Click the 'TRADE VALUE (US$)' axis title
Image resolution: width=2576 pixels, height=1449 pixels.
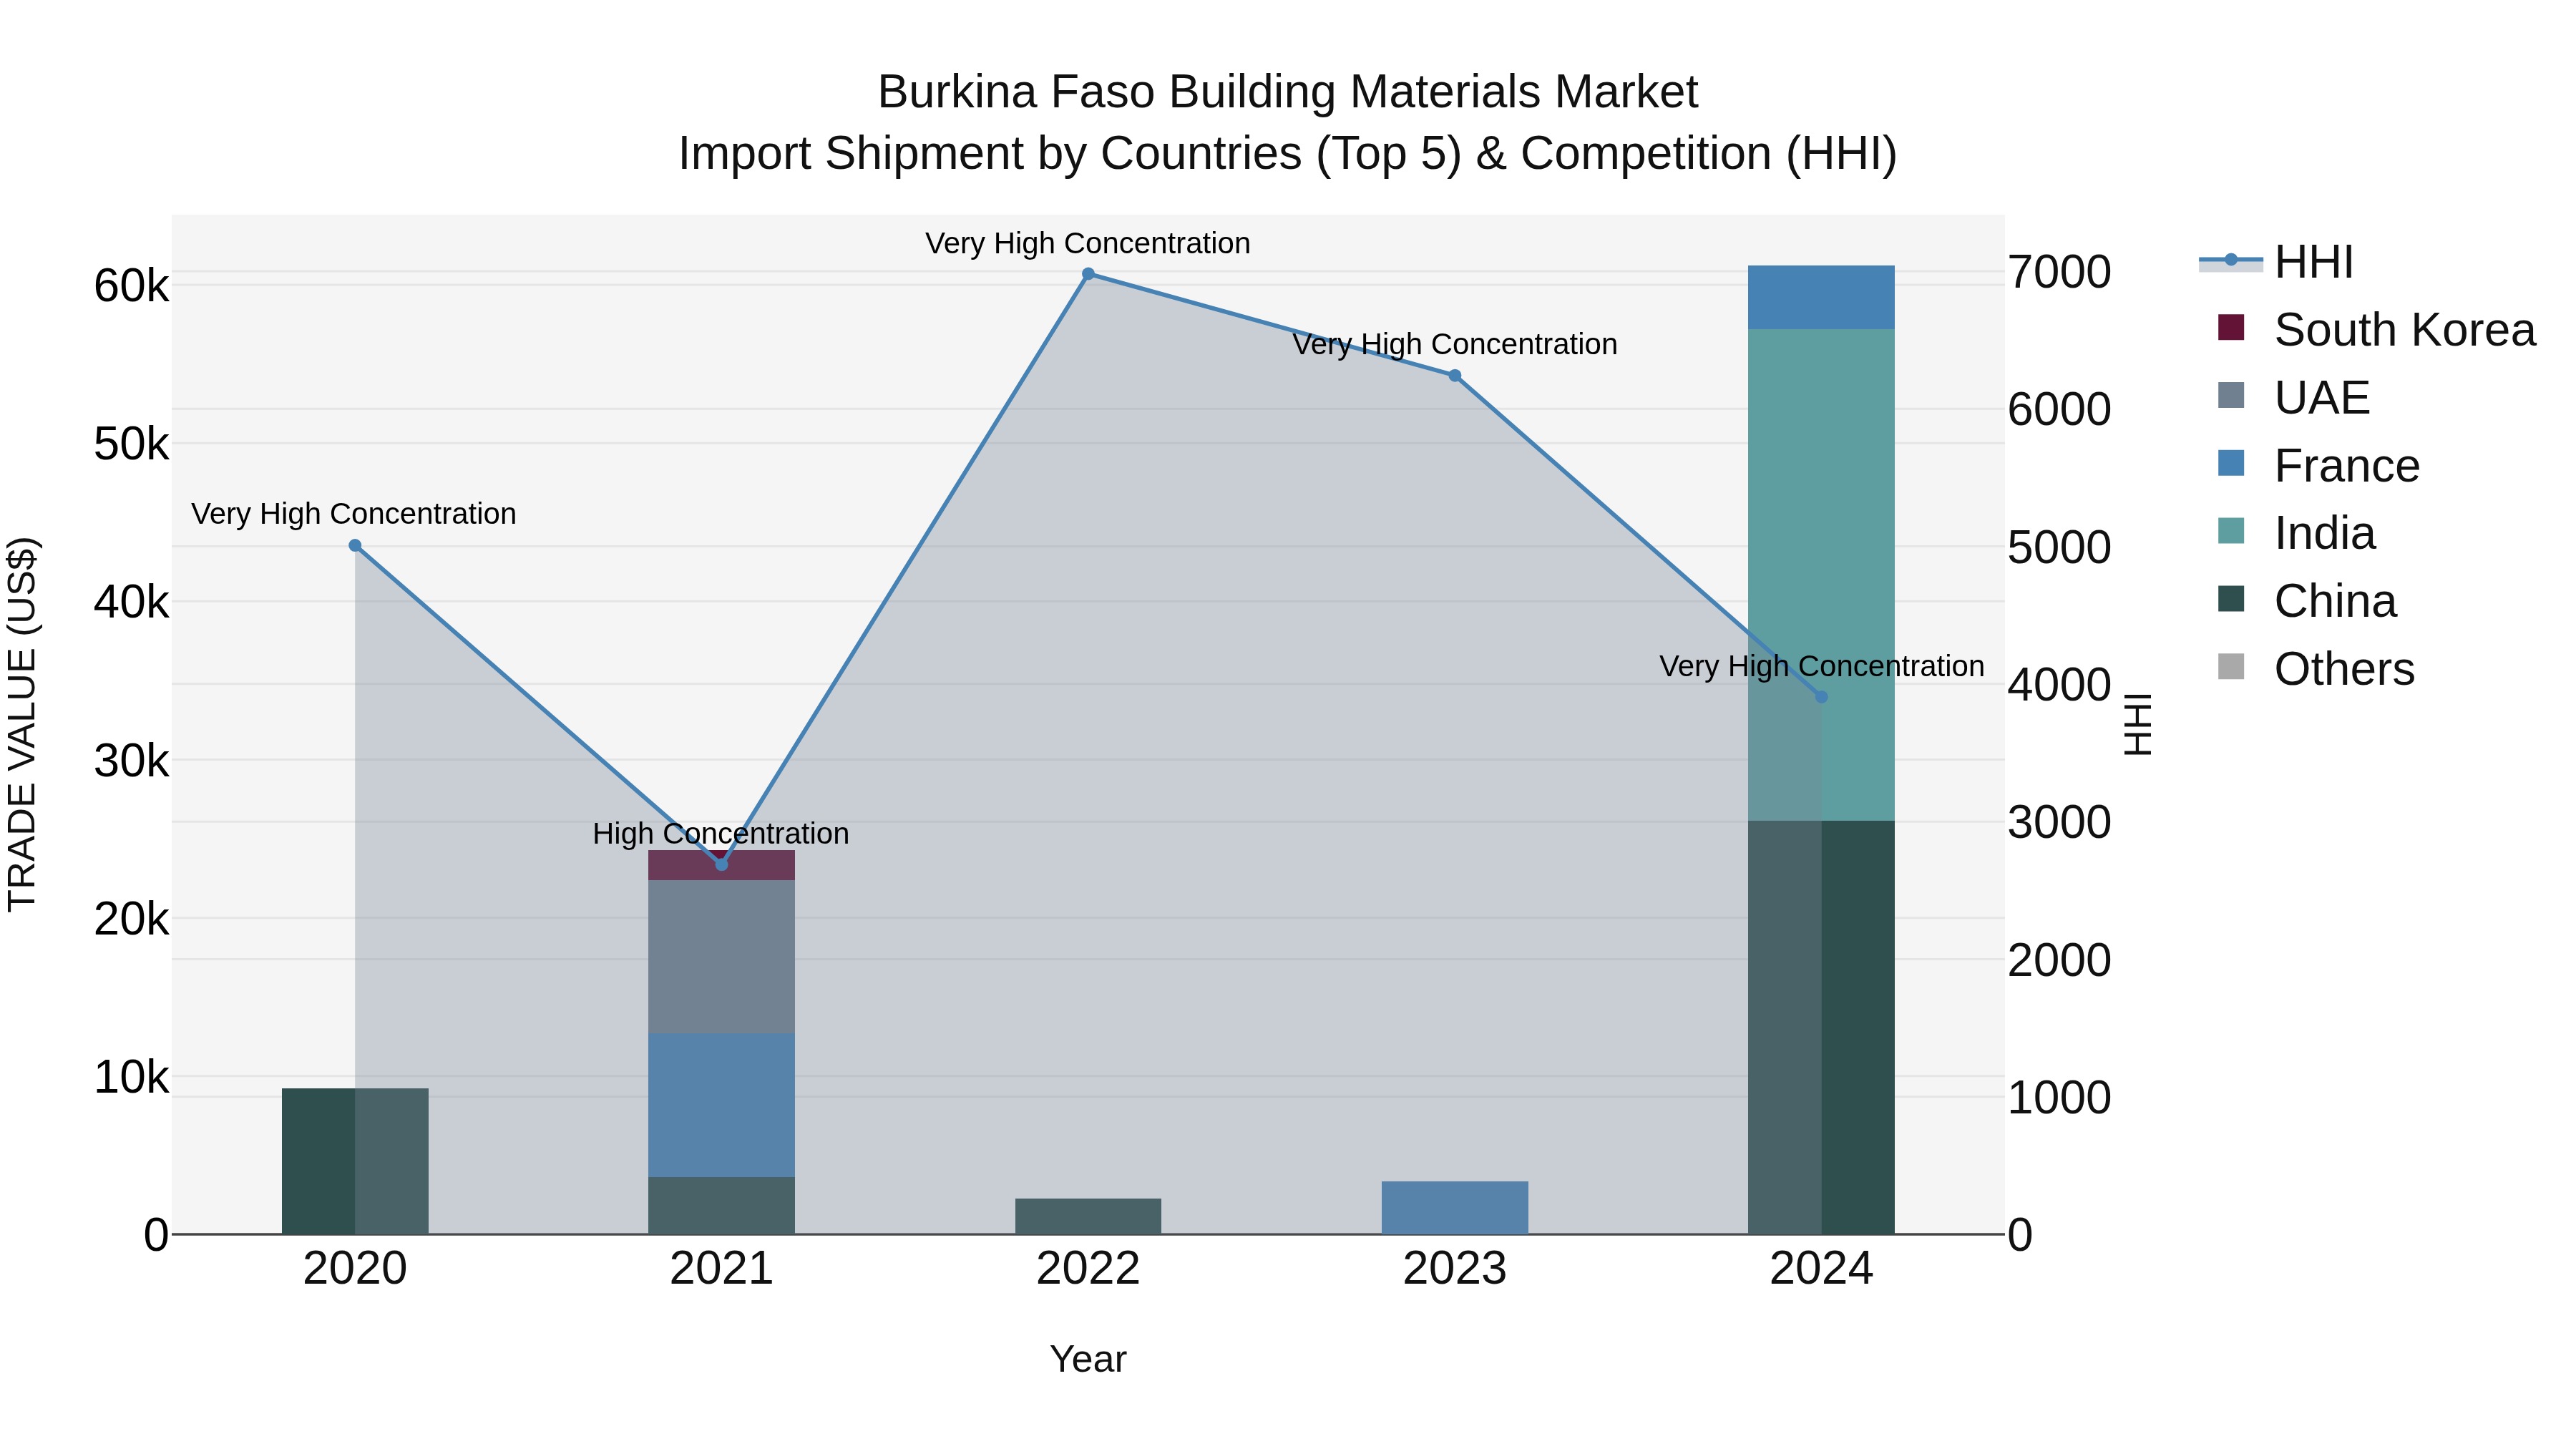(x=23, y=724)
